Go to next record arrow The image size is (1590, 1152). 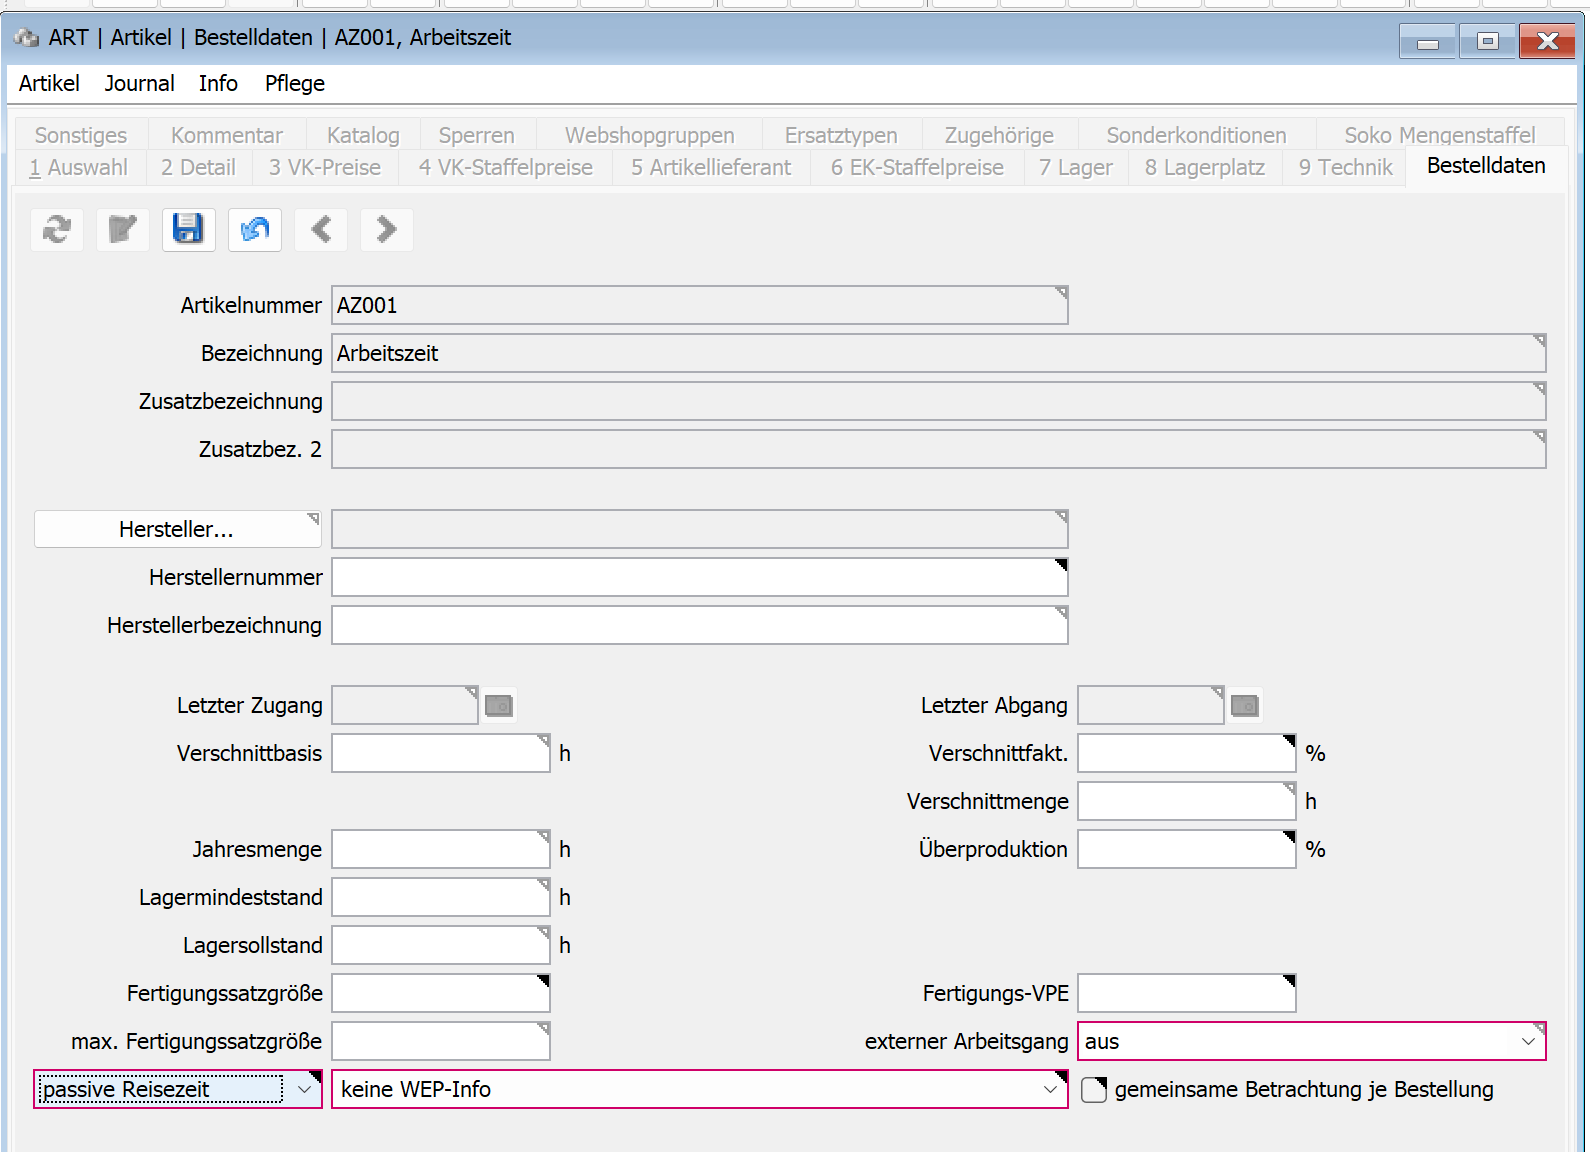(x=387, y=230)
